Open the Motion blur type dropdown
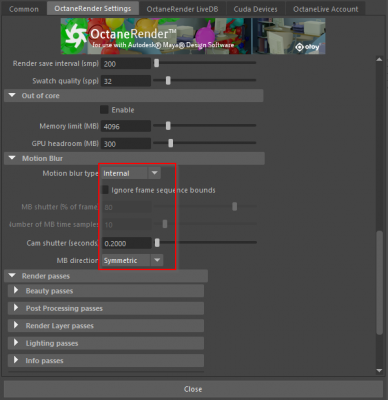The height and width of the screenshot is (400, 388). point(131,173)
